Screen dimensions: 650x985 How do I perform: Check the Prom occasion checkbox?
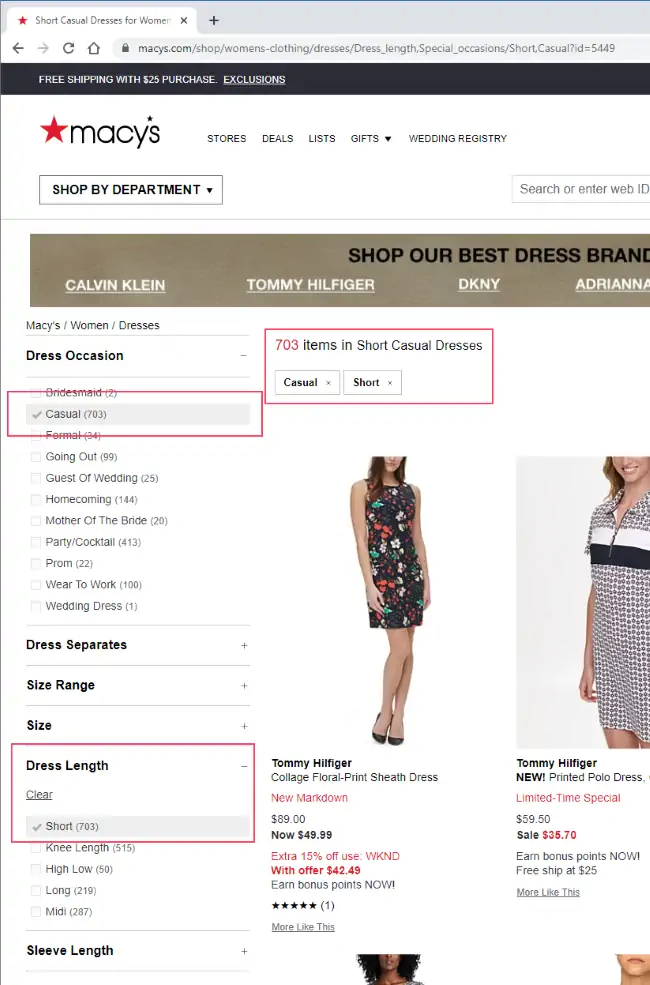tap(36, 563)
